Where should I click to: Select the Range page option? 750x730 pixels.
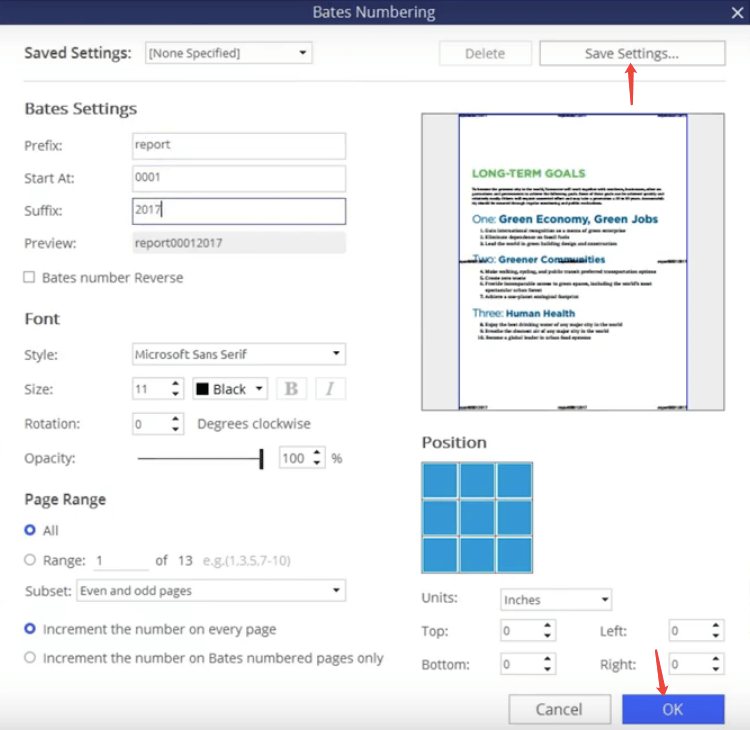(x=30, y=561)
